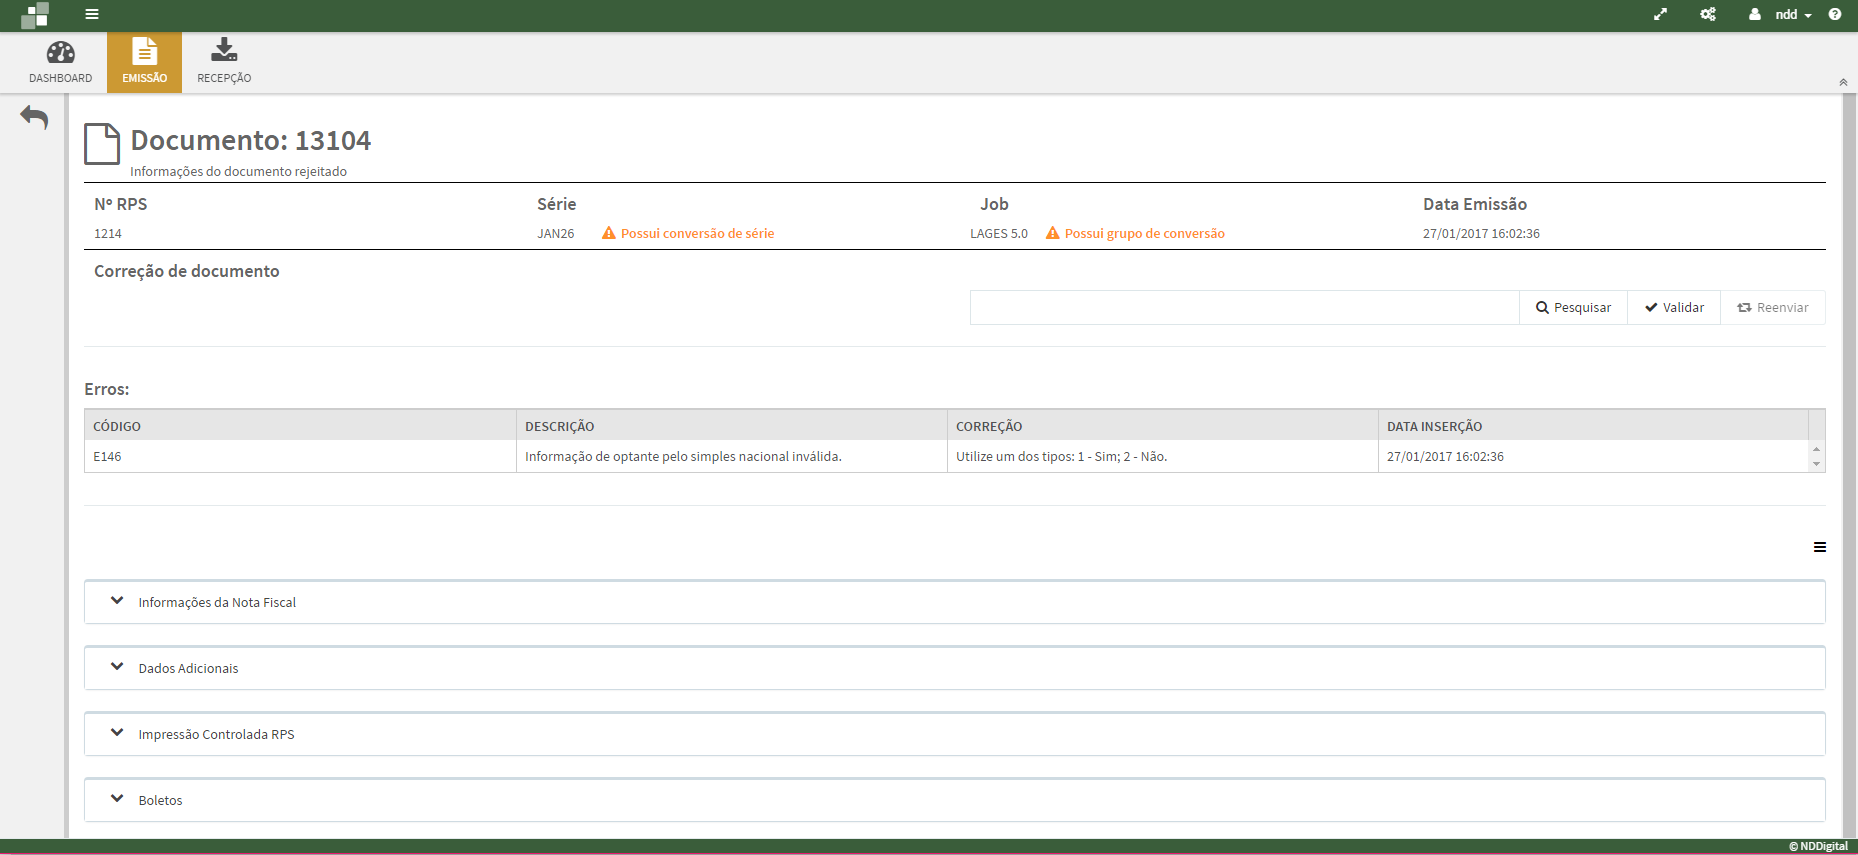1858x855 pixels.
Task: Click the search input field
Action: (1244, 308)
